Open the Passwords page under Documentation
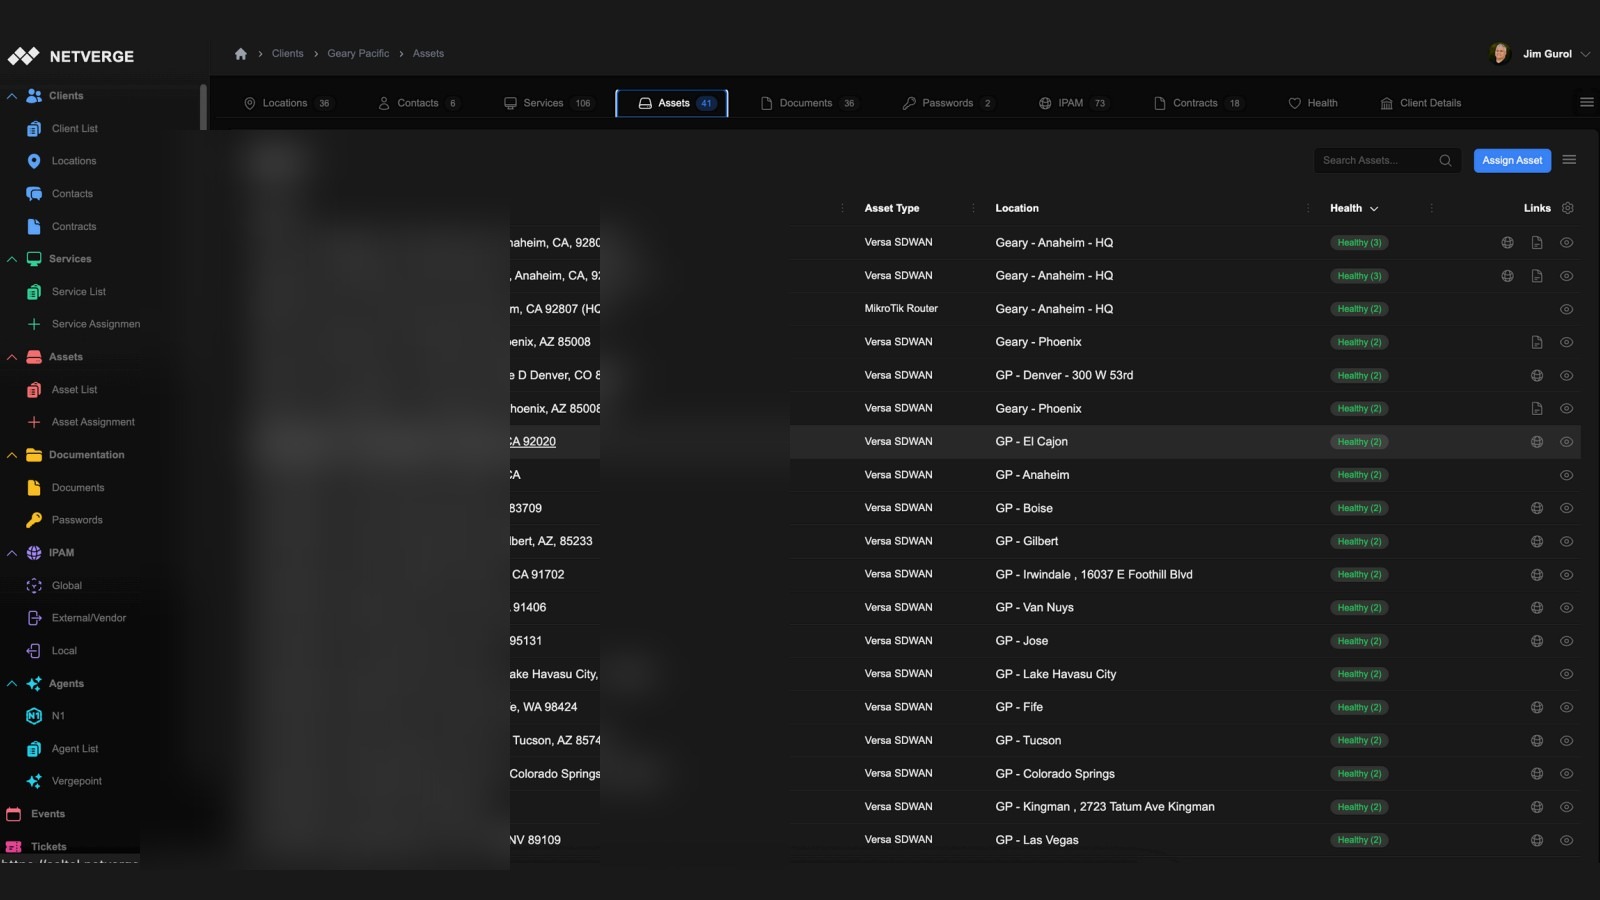This screenshot has height=900, width=1600. coord(77,520)
